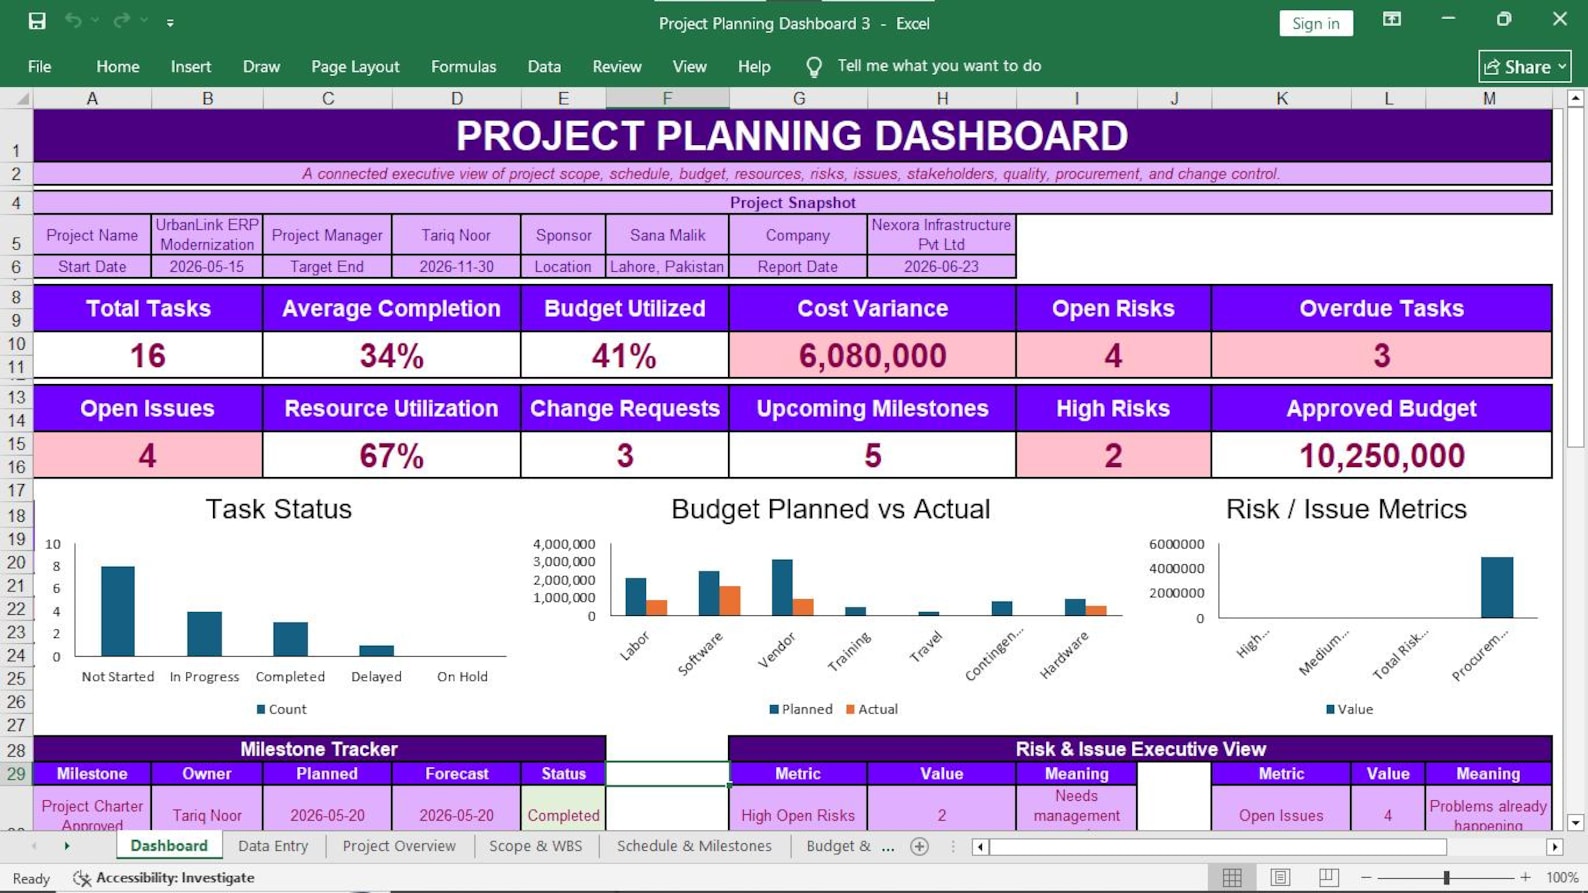Click the Accessibility: Investigate status item
Viewport: 1588px width, 893px height.
tap(164, 878)
